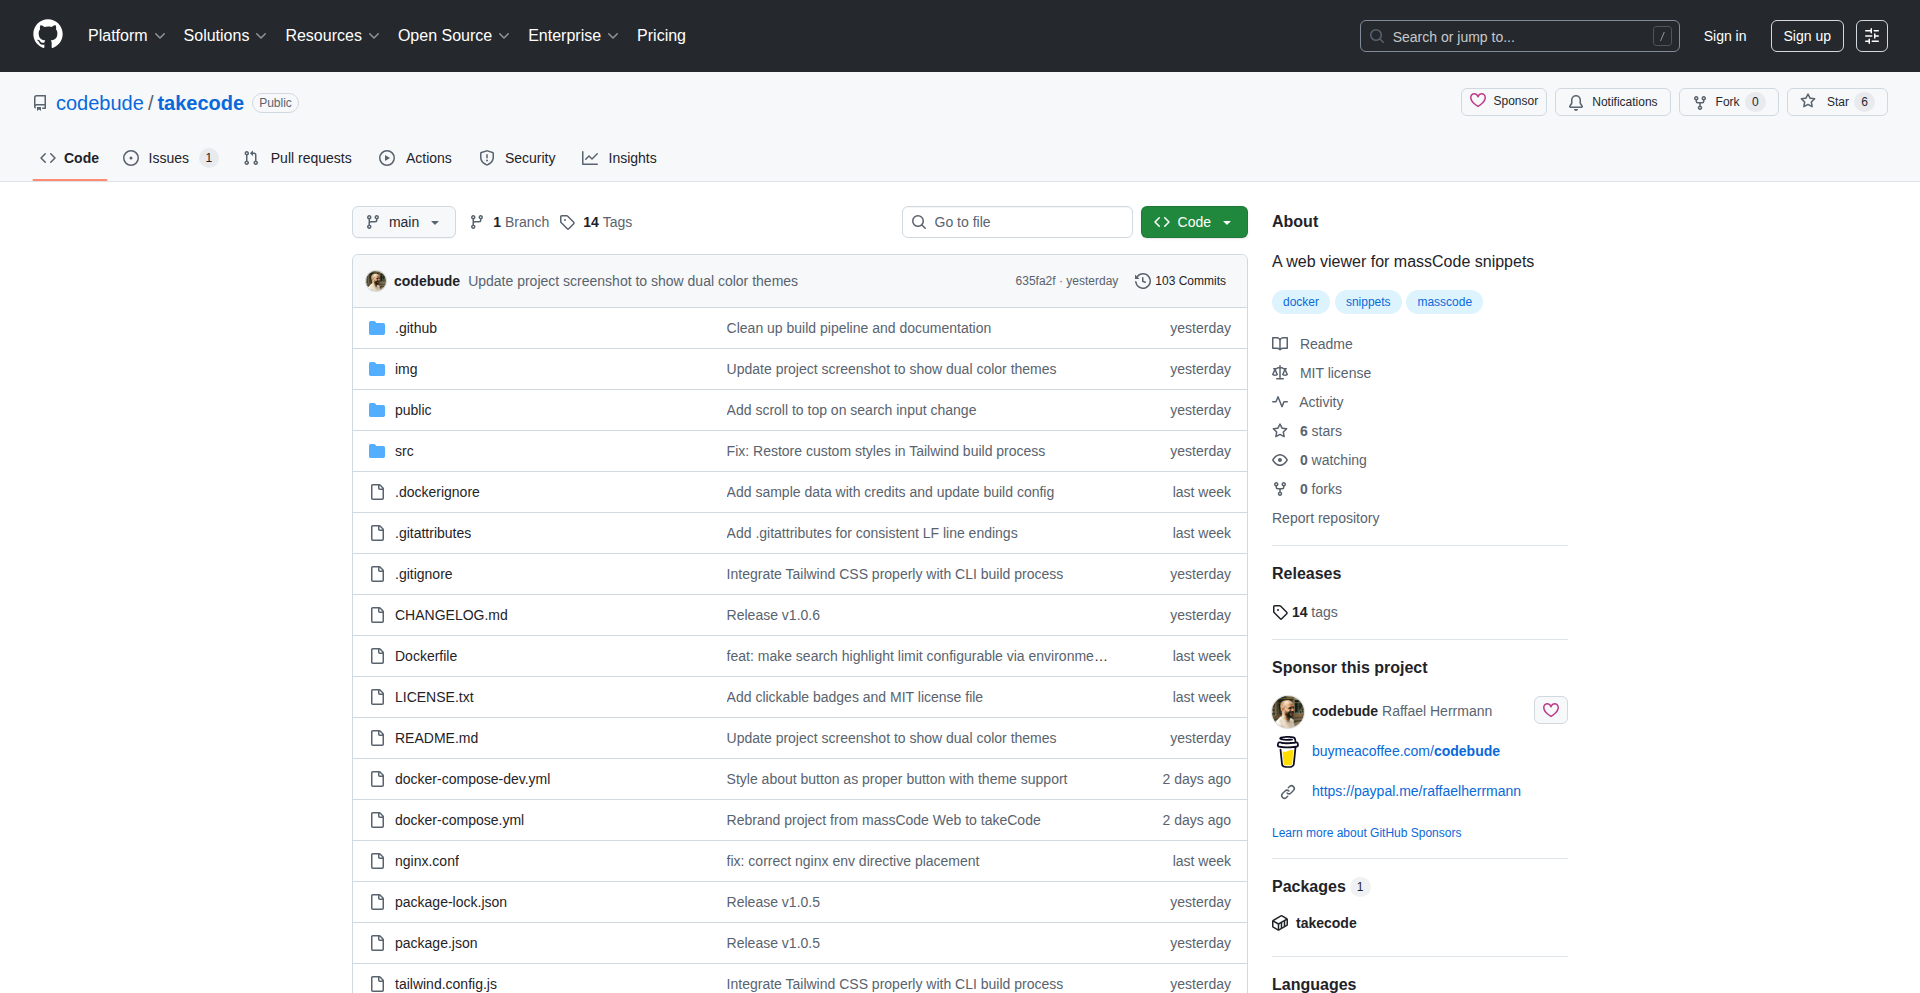Click the tag icon in Releases section

point(1280,612)
